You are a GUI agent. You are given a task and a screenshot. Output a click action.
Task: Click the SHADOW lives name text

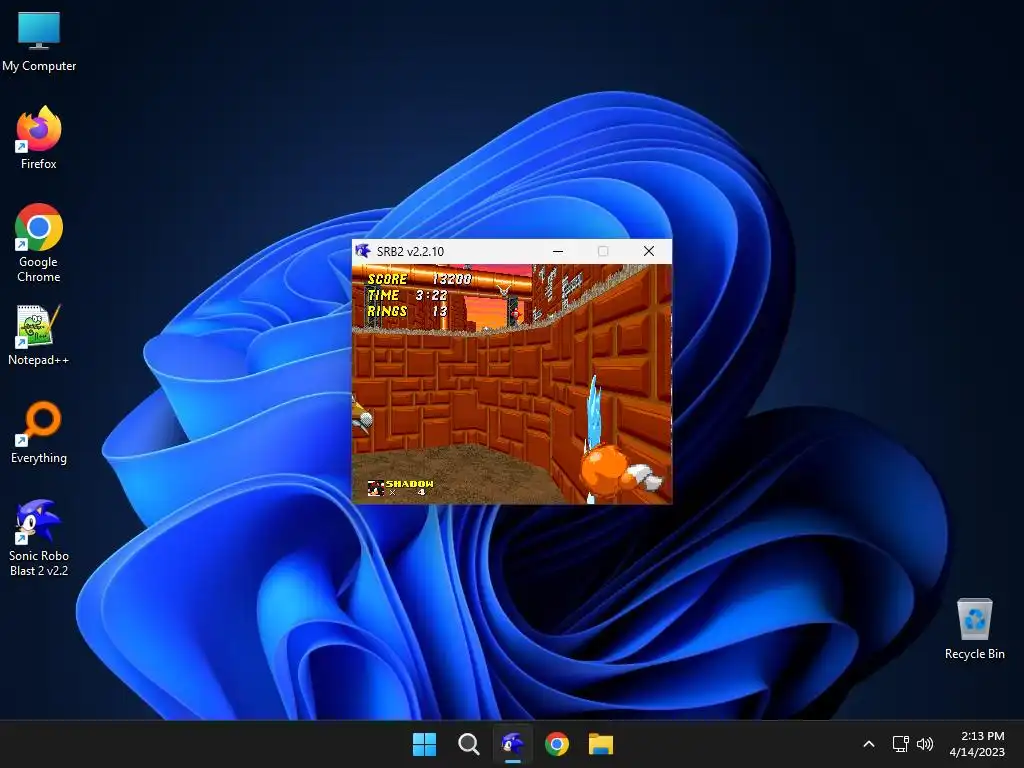(x=409, y=484)
